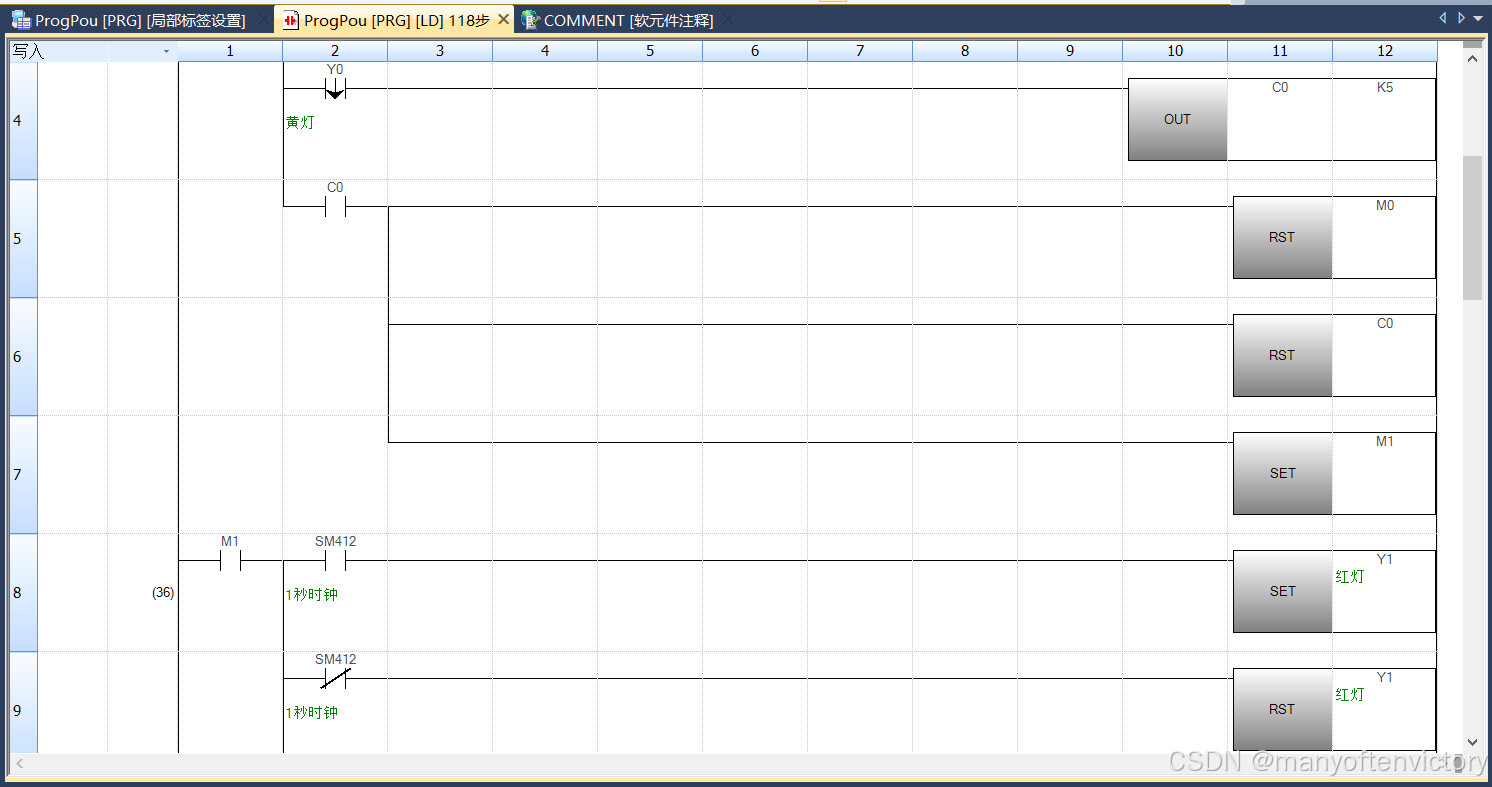
Task: Select row header 8
Action: pyautogui.click(x=23, y=593)
